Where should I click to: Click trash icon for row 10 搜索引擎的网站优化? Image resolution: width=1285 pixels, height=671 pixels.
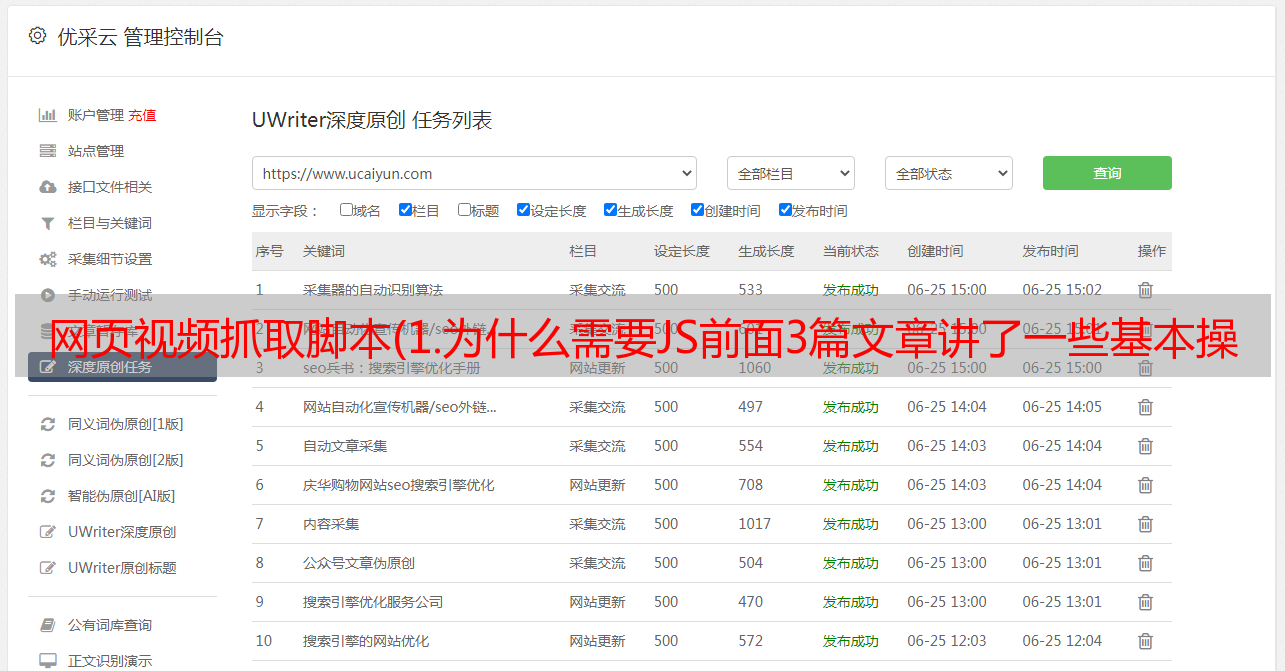(1145, 641)
